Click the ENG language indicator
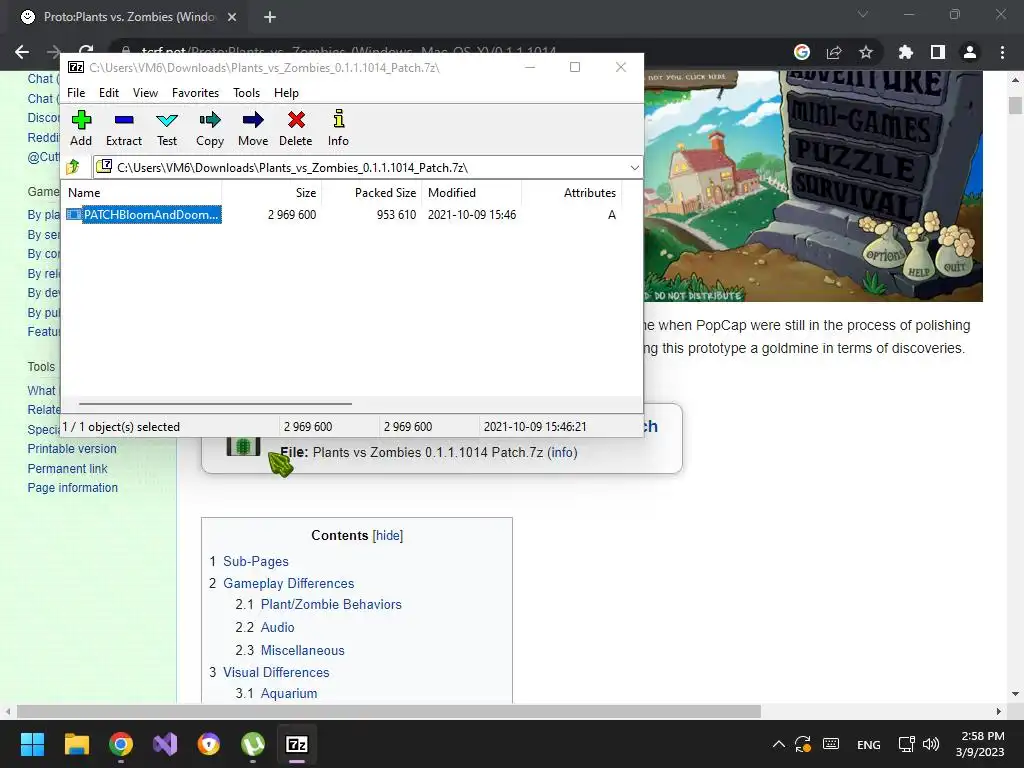Image resolution: width=1024 pixels, height=768 pixels. (869, 744)
